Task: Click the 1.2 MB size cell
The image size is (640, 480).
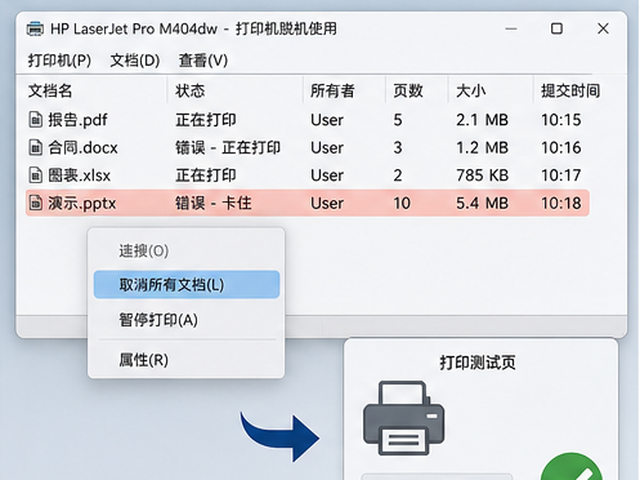Action: pos(482,148)
